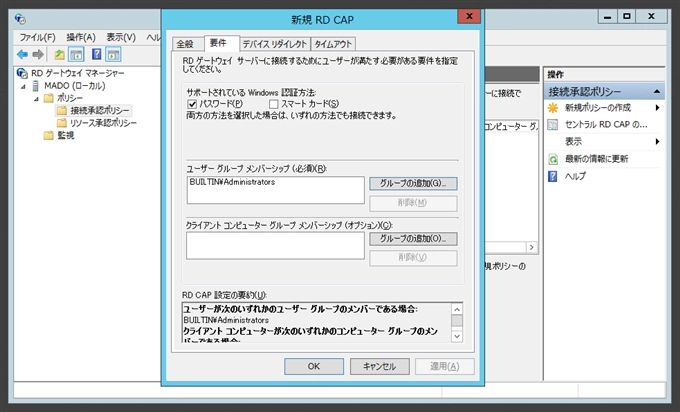Select the 要件 tab
Screen dimensions: 680x412
tap(222, 43)
